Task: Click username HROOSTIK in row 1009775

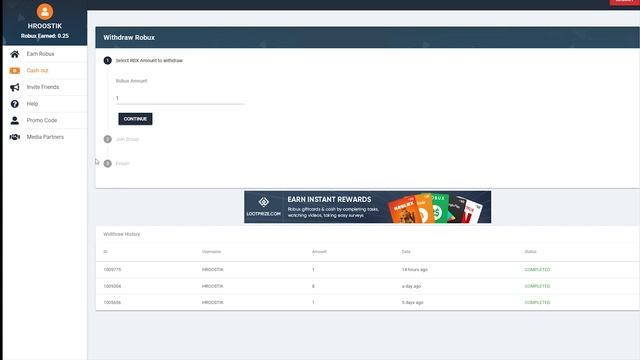Action: [x=213, y=270]
